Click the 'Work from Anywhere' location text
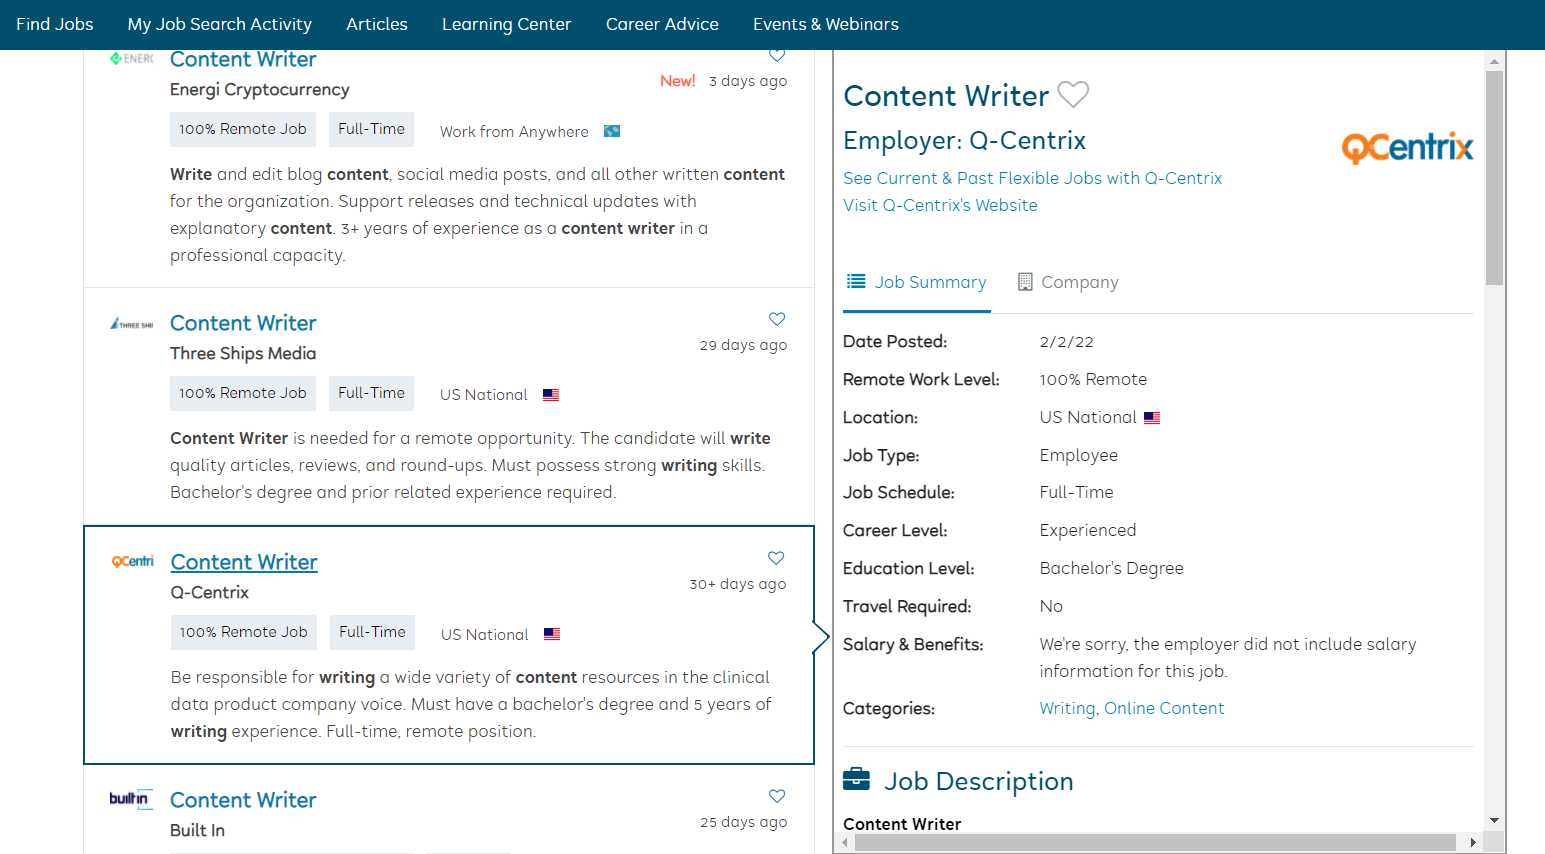Image resolution: width=1545 pixels, height=854 pixels. point(514,132)
